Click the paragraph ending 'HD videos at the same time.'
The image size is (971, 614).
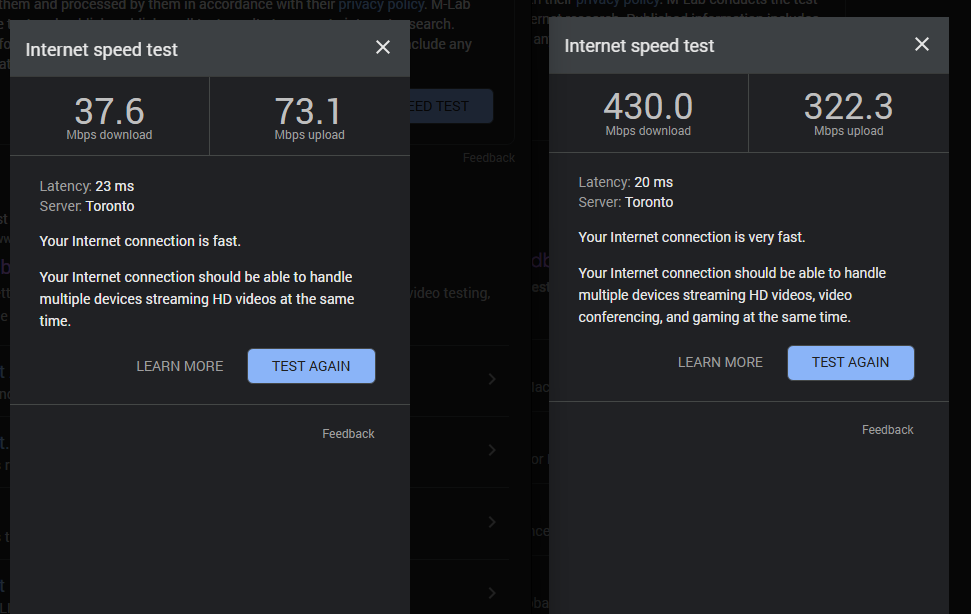(x=197, y=299)
